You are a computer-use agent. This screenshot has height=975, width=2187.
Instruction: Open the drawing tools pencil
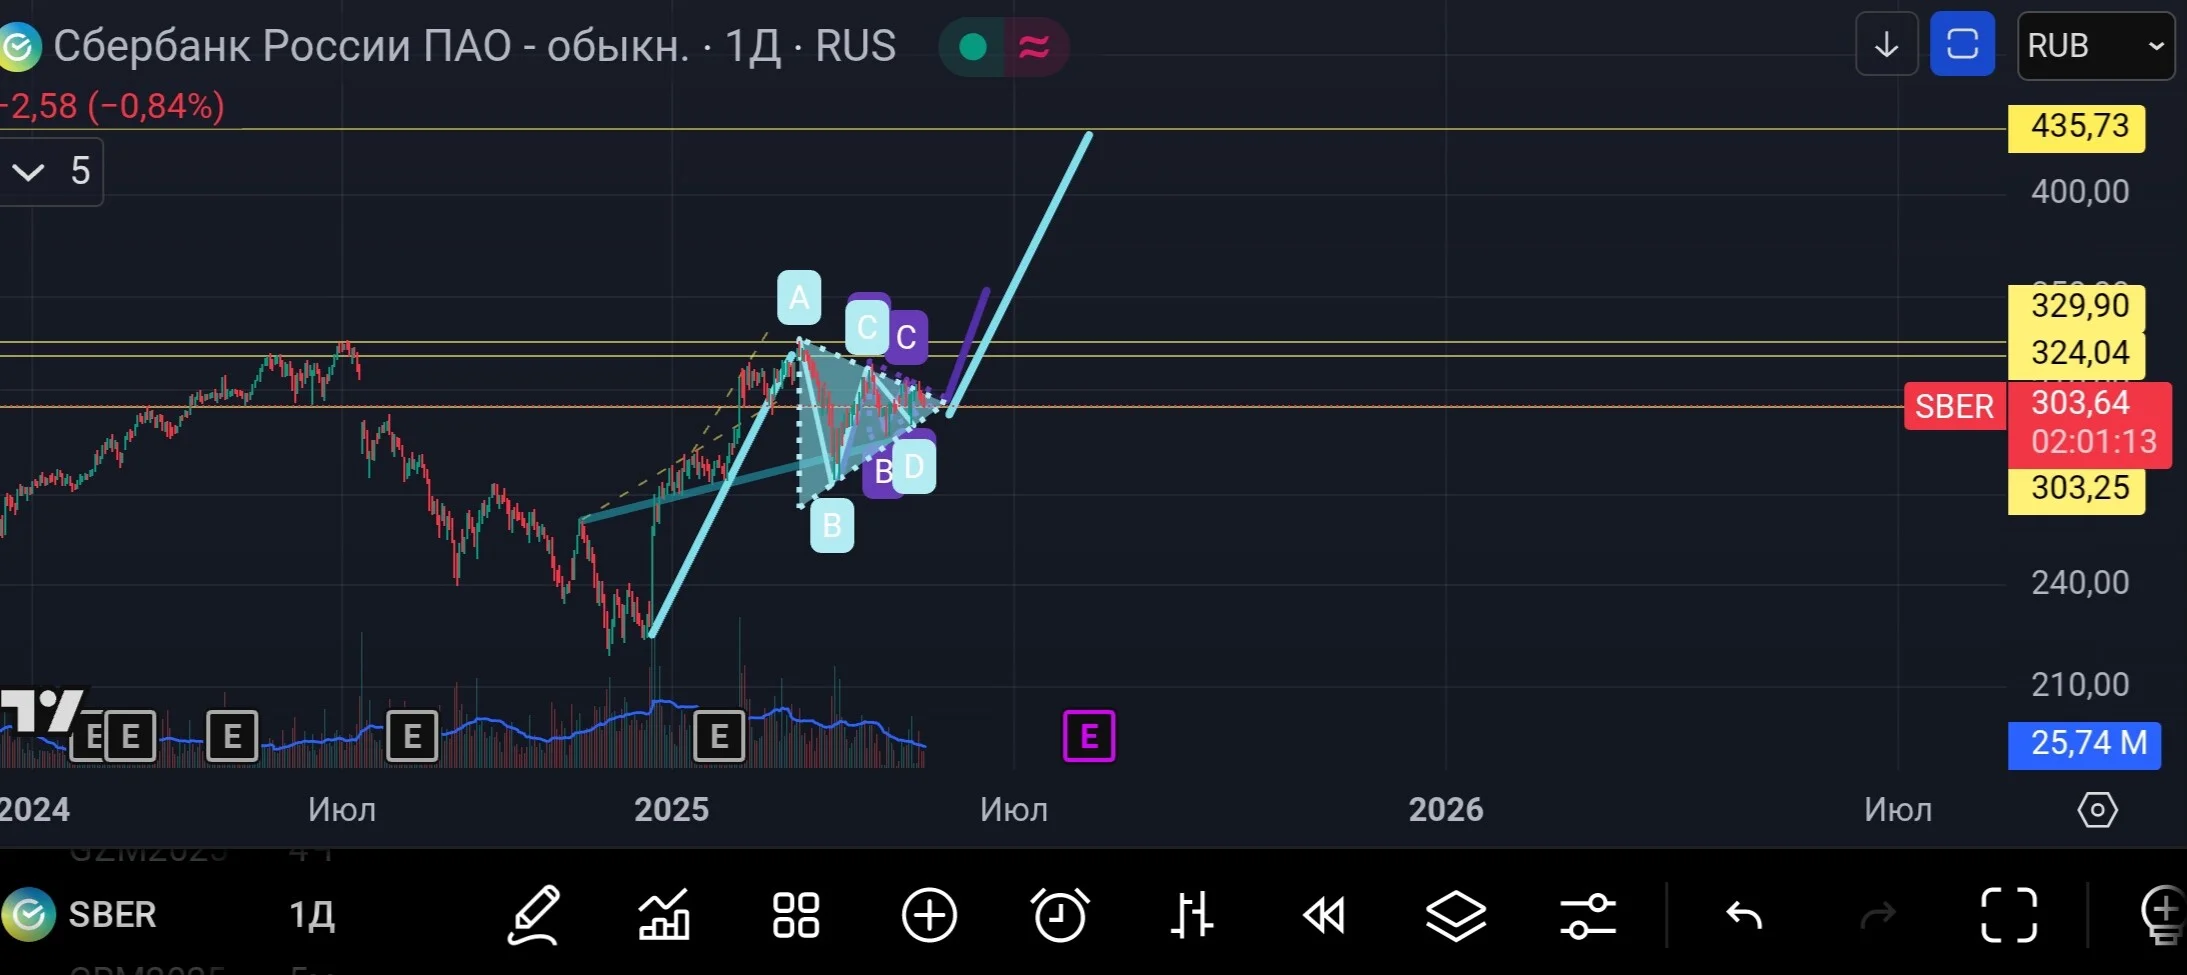534,915
